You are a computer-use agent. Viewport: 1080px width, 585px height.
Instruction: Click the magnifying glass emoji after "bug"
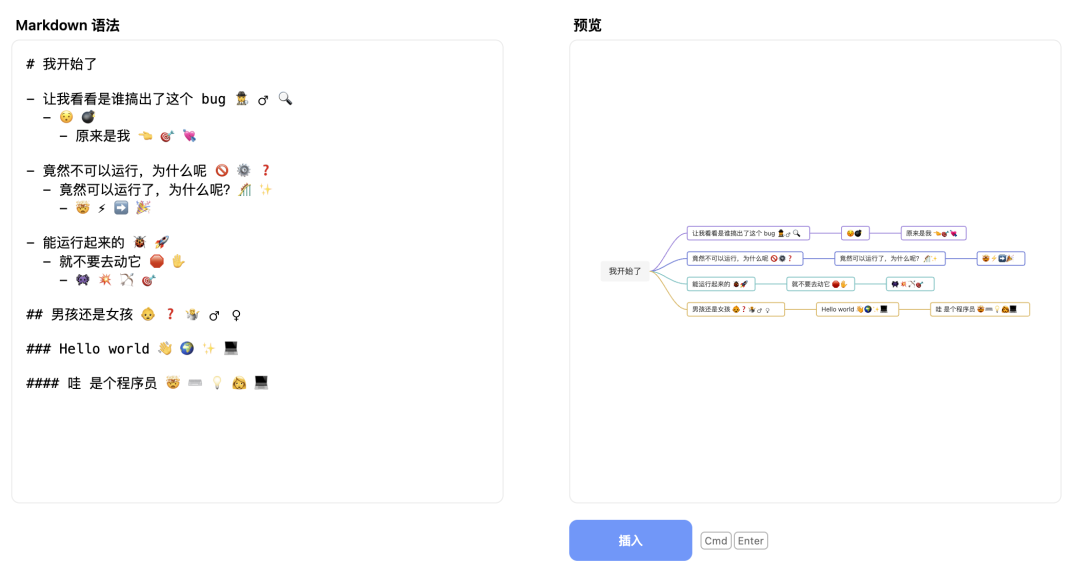pos(284,100)
